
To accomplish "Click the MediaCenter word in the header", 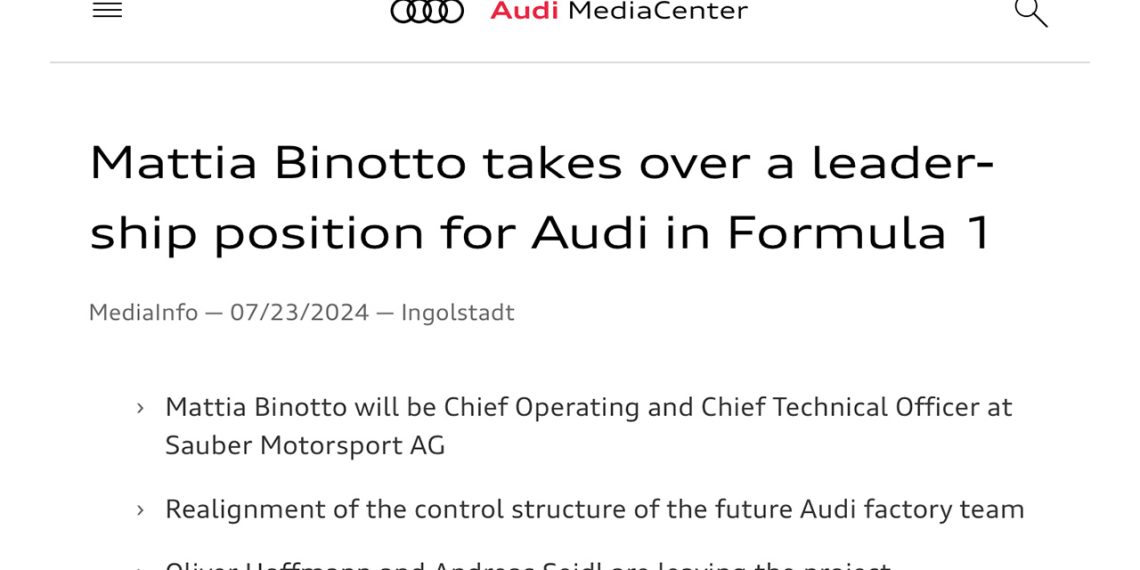I will pos(658,11).
